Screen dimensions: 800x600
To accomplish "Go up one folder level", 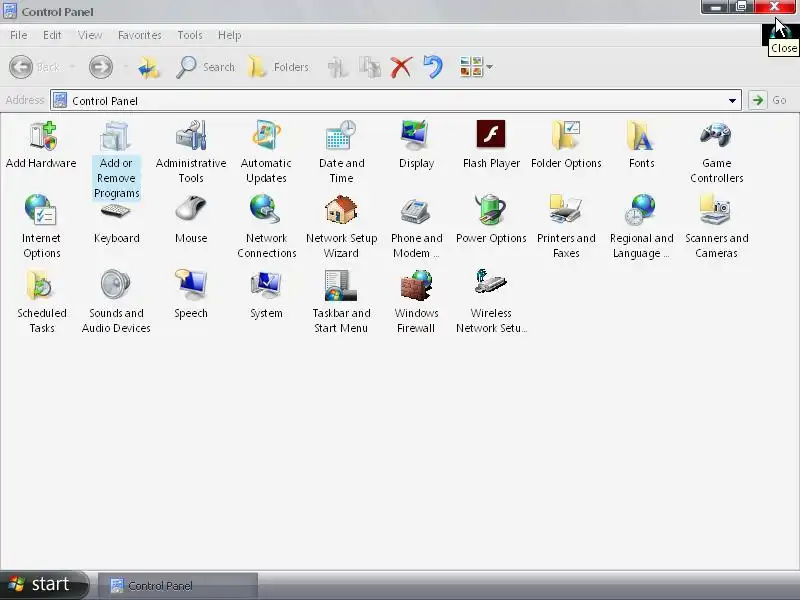I will 149,67.
